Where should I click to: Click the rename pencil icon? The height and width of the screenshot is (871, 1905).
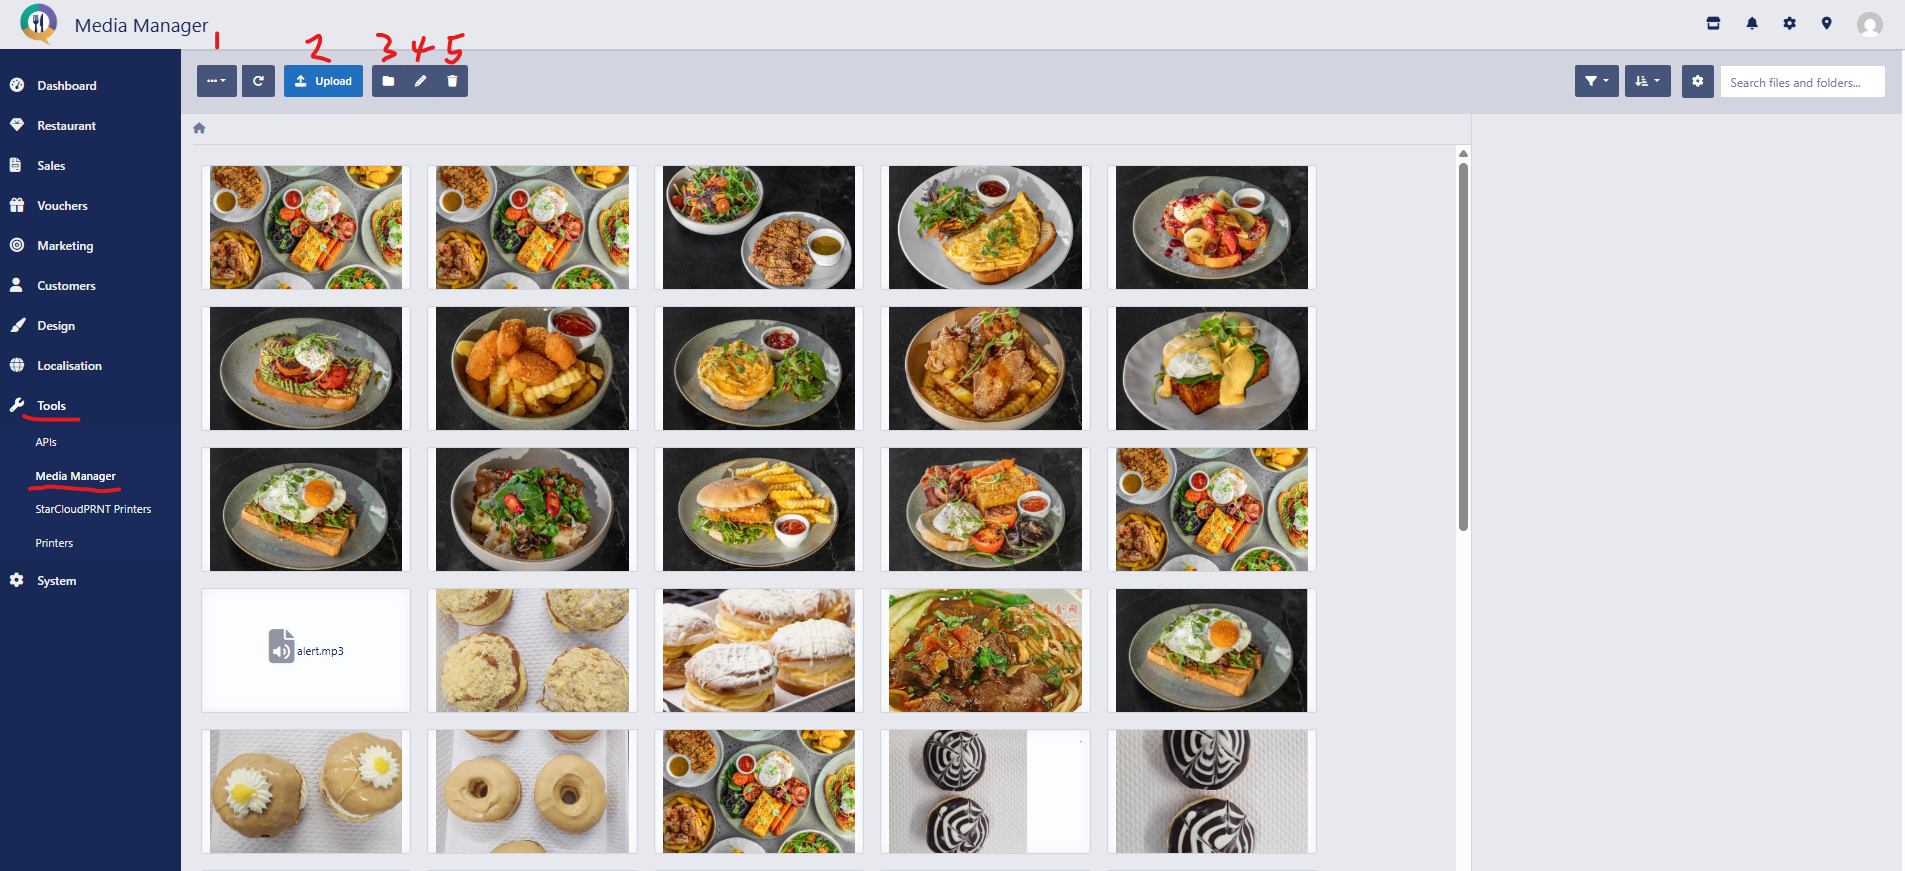click(420, 81)
